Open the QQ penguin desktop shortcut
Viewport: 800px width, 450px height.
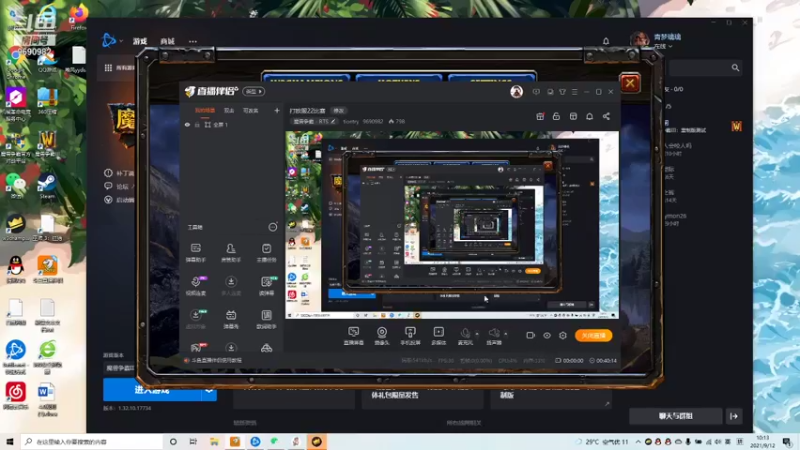[16, 269]
